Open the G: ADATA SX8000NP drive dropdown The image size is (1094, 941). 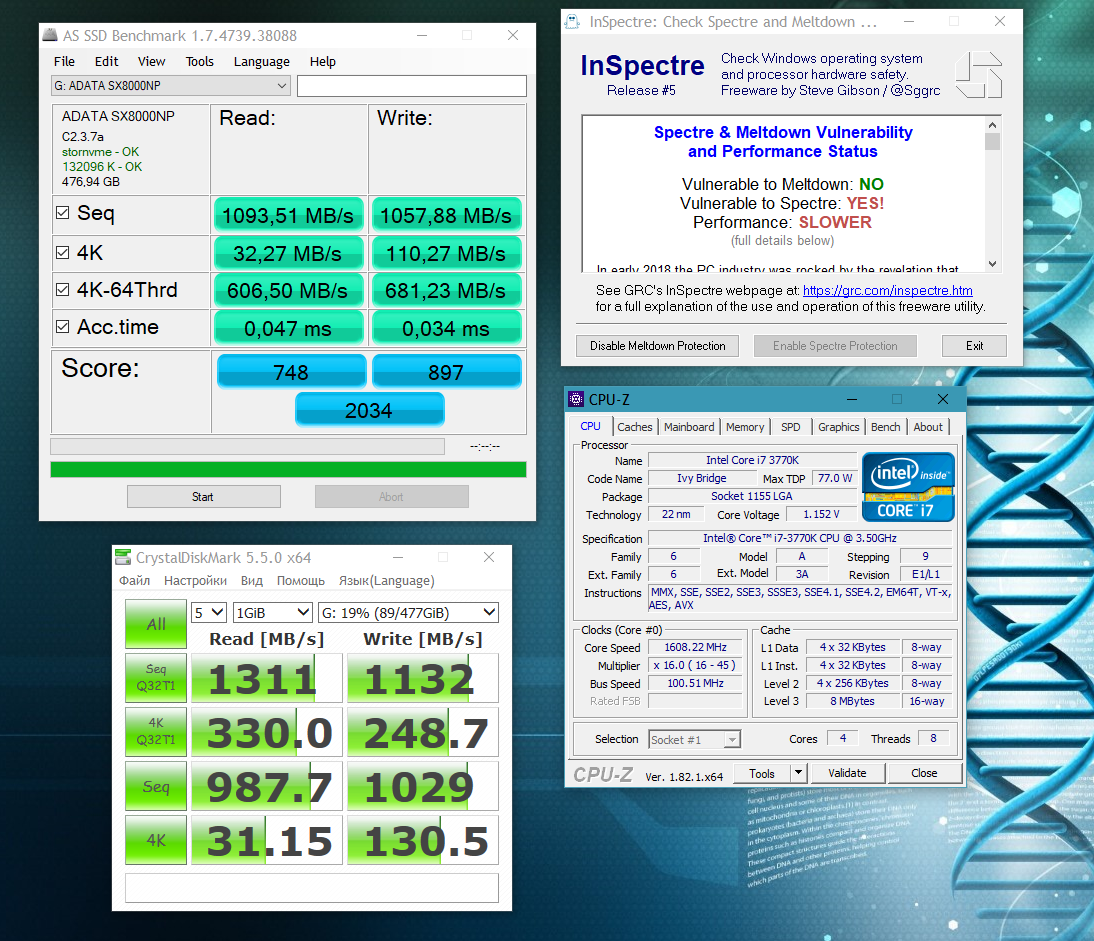(171, 86)
